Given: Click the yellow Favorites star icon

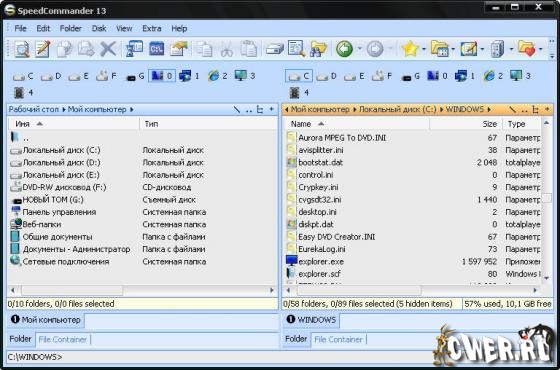Looking at the screenshot, I should pos(410,49).
